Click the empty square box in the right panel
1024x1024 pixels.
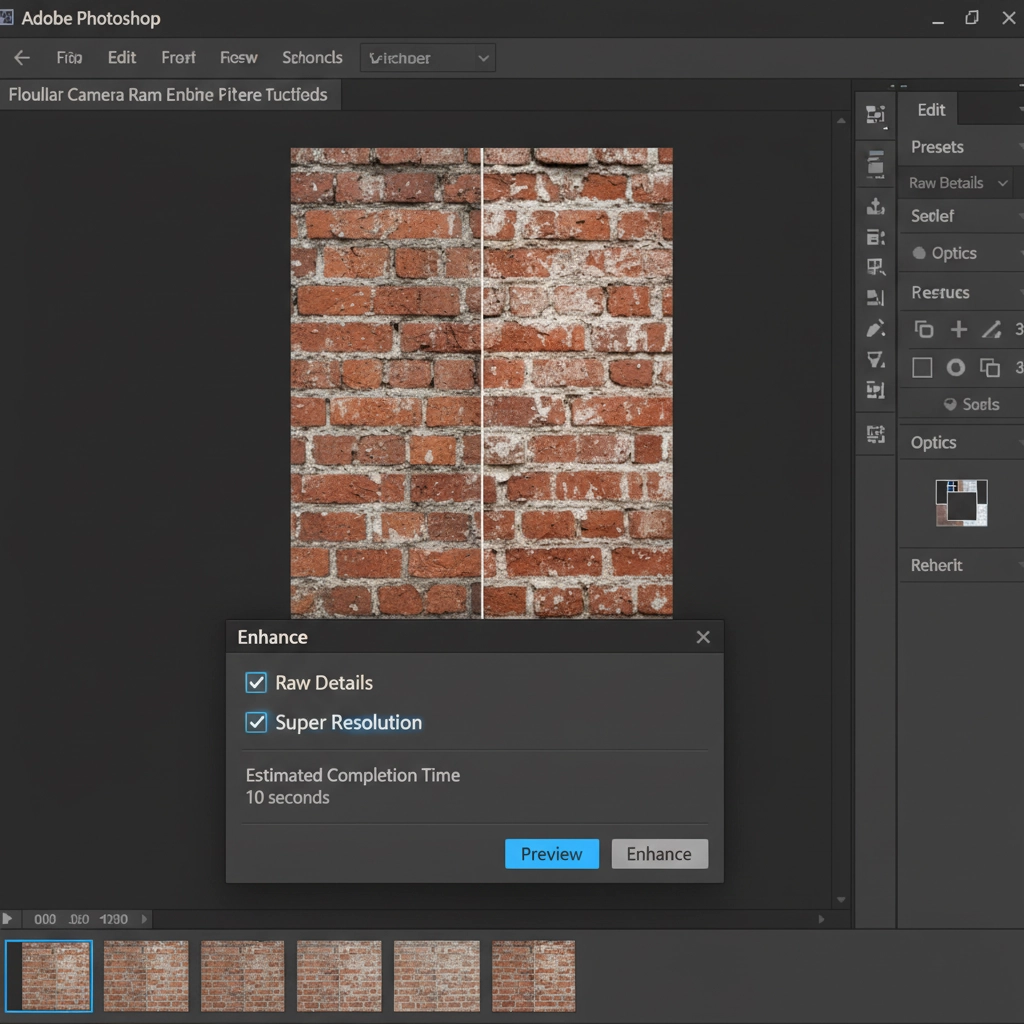922,367
